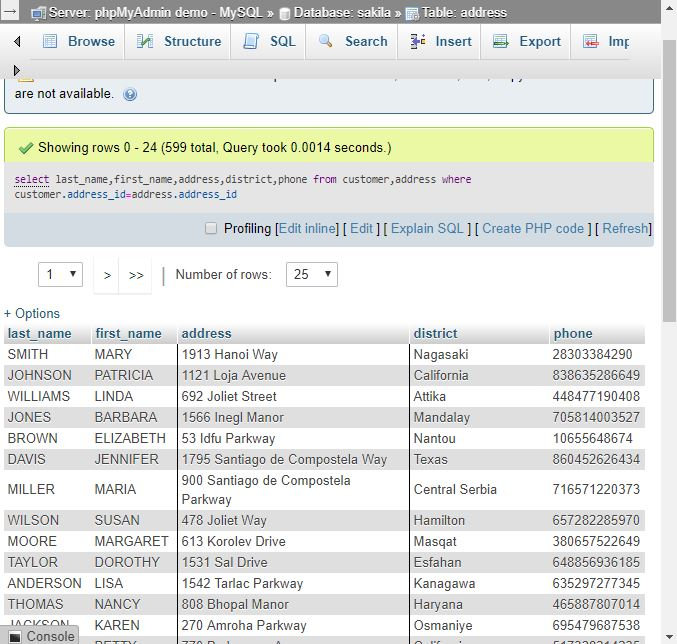Viewport: 677px width, 644px height.
Task: Sort by address column header
Action: tap(206, 334)
